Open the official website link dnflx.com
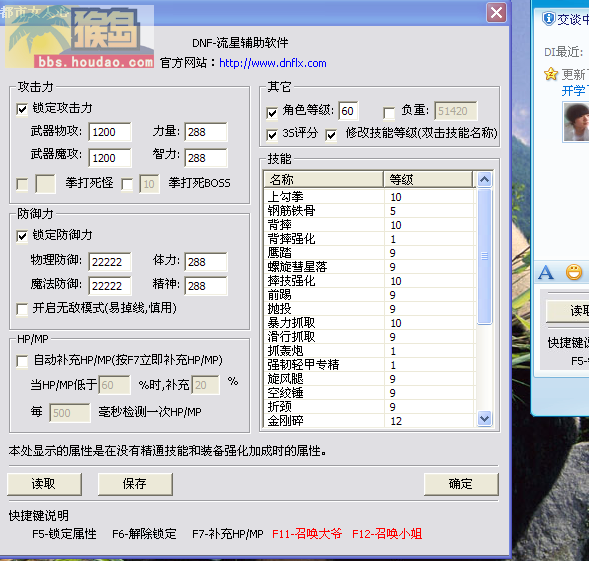Image resolution: width=589 pixels, height=561 pixels. 273,63
